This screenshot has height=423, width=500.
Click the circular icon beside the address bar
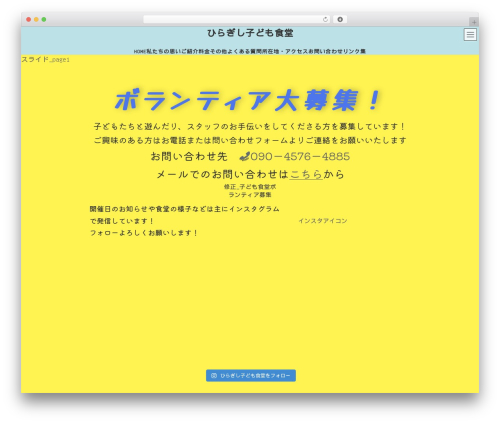click(340, 20)
